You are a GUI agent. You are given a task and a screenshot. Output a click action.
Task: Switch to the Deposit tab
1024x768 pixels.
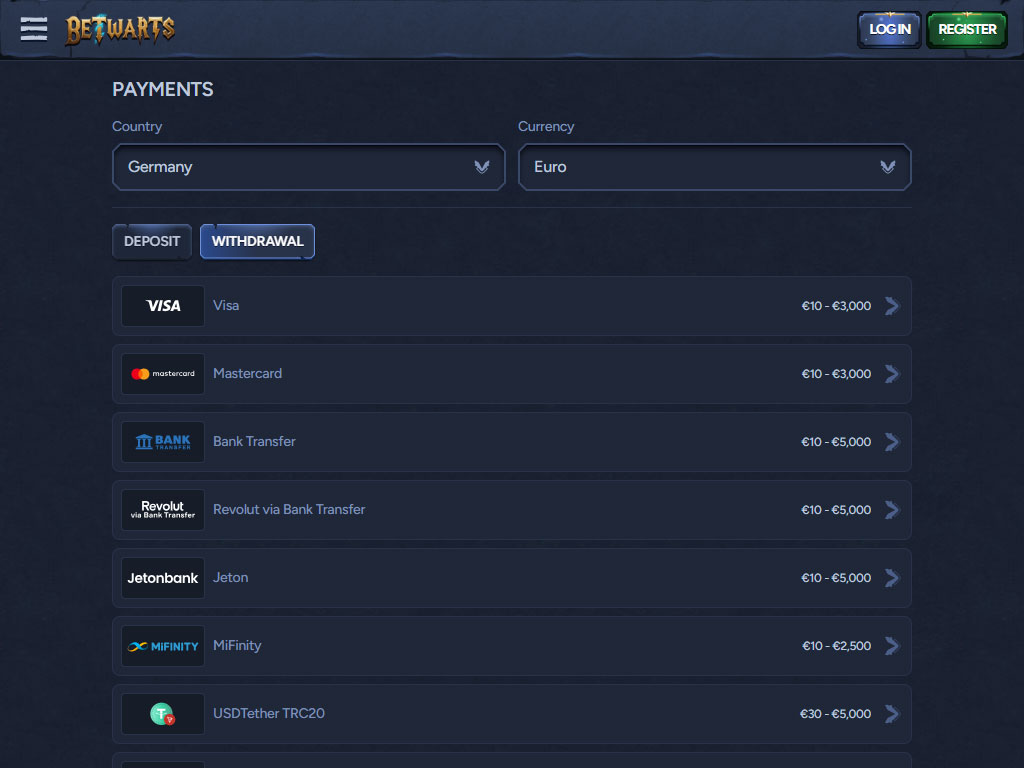[152, 241]
